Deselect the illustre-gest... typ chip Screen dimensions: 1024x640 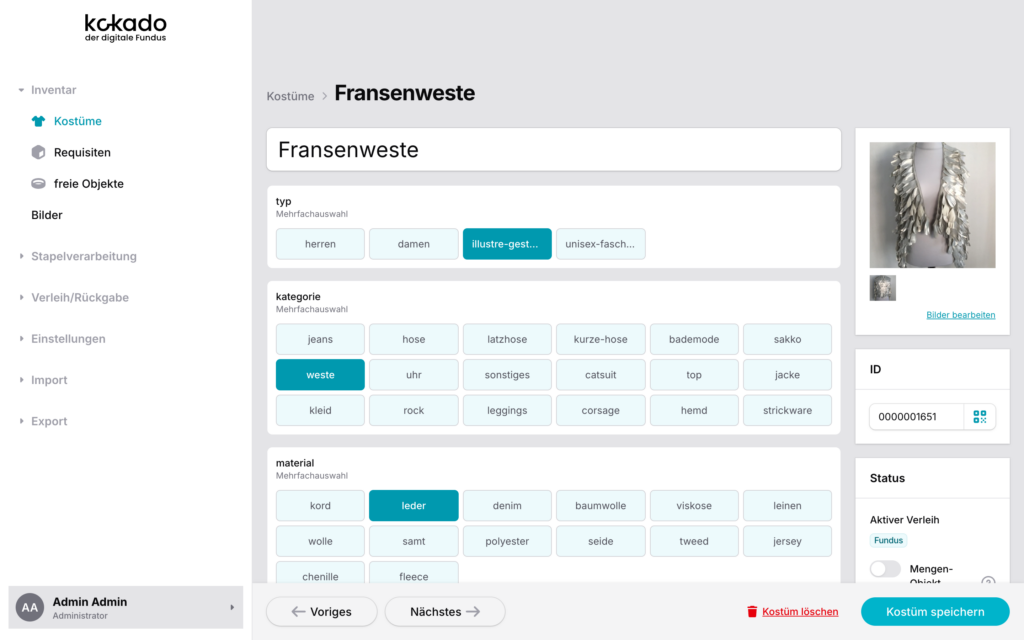(507, 244)
